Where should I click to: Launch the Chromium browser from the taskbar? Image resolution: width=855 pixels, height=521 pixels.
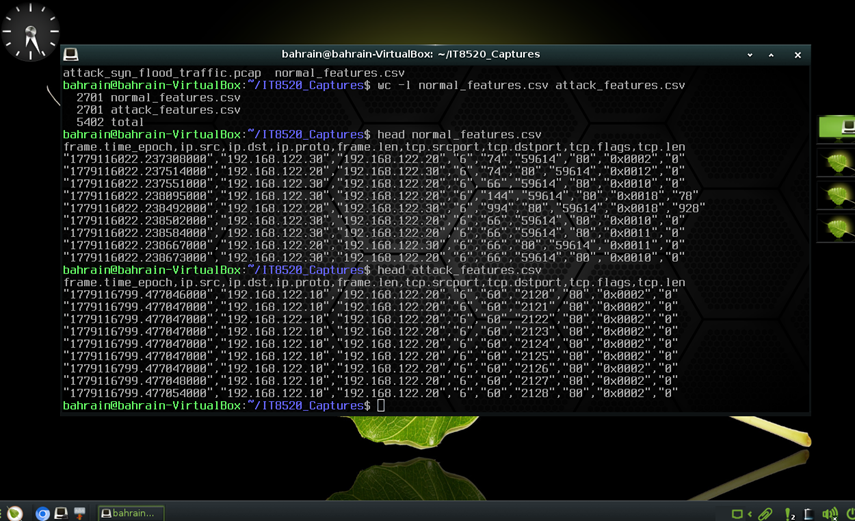[x=43, y=513]
